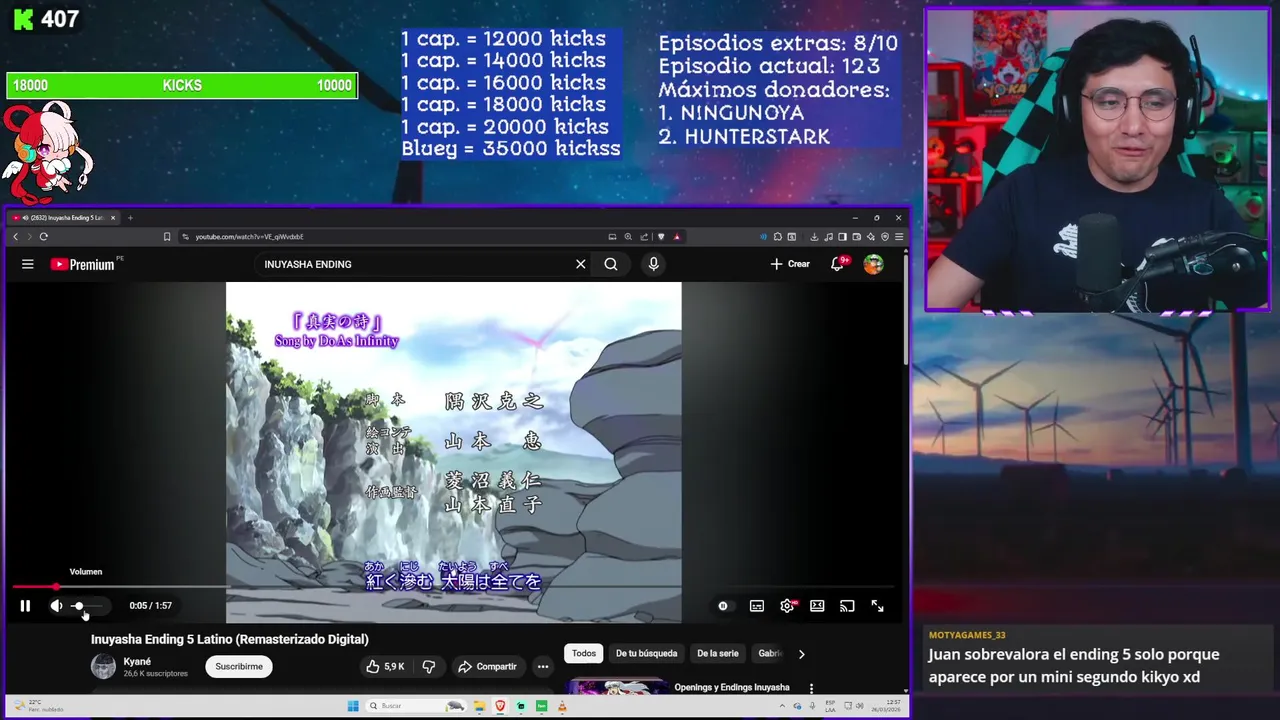Open the YouTube hamburger guide menu

pyautogui.click(x=28, y=264)
